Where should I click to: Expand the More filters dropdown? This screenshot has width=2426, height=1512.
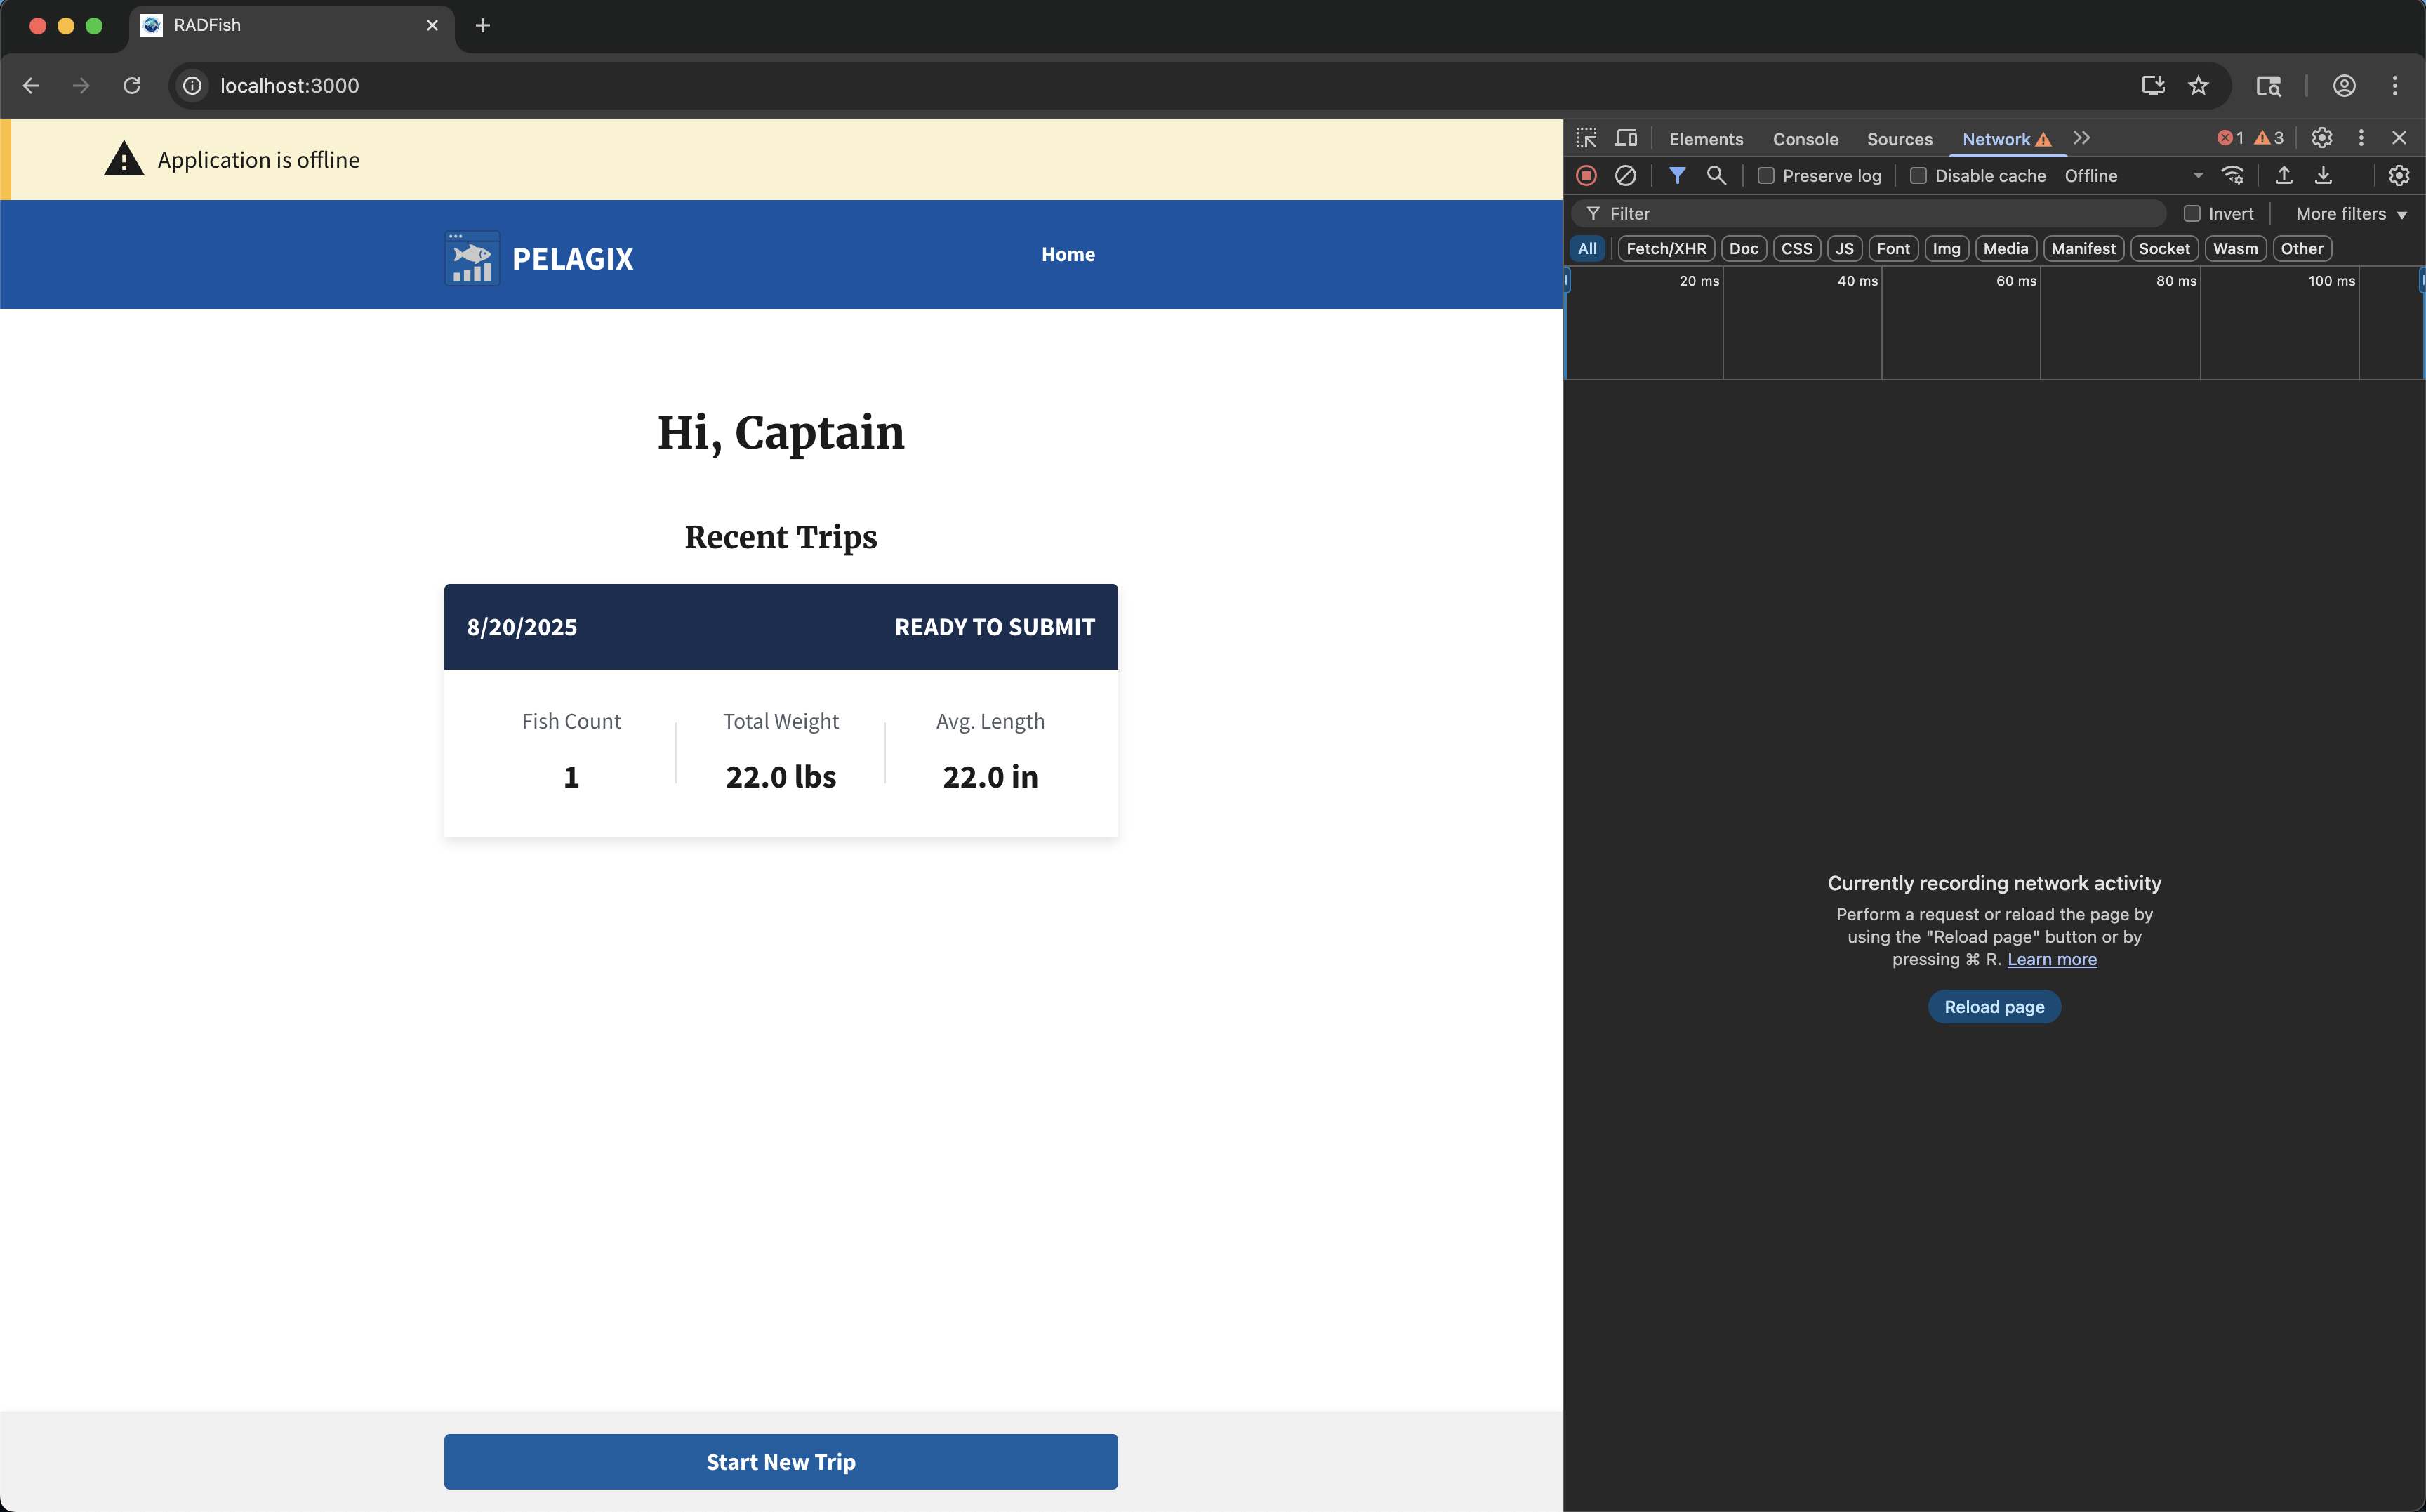[2350, 214]
